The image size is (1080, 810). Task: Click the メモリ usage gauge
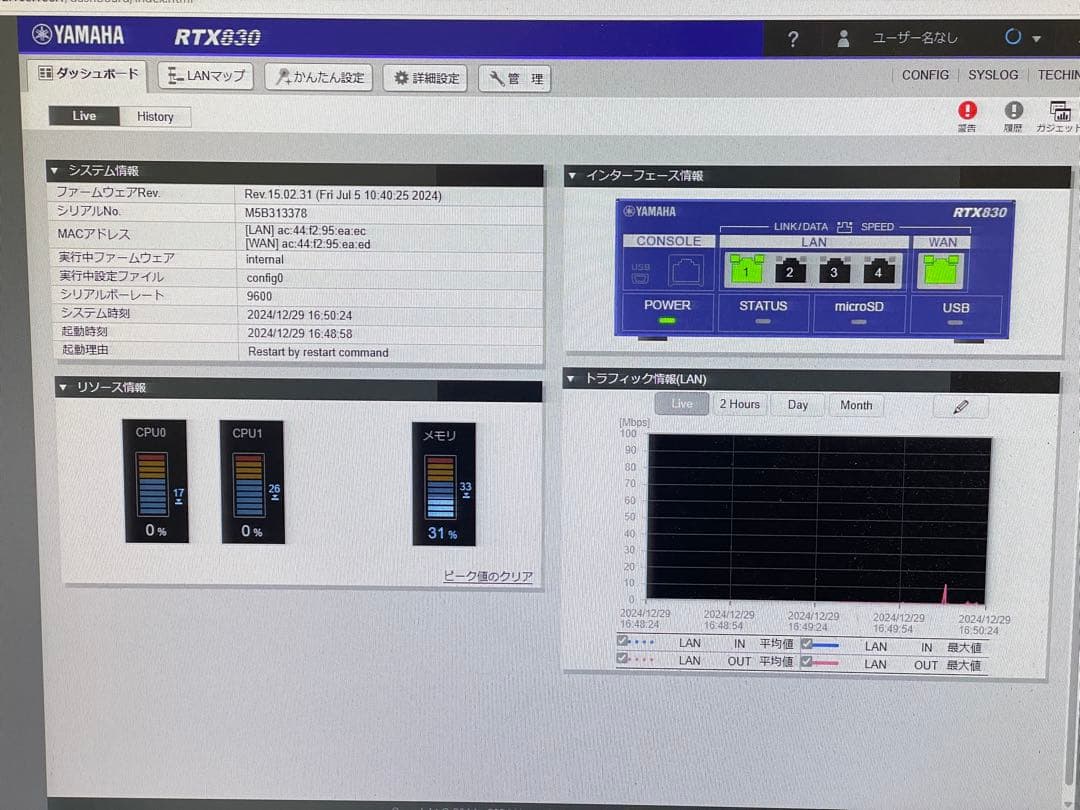(x=444, y=484)
